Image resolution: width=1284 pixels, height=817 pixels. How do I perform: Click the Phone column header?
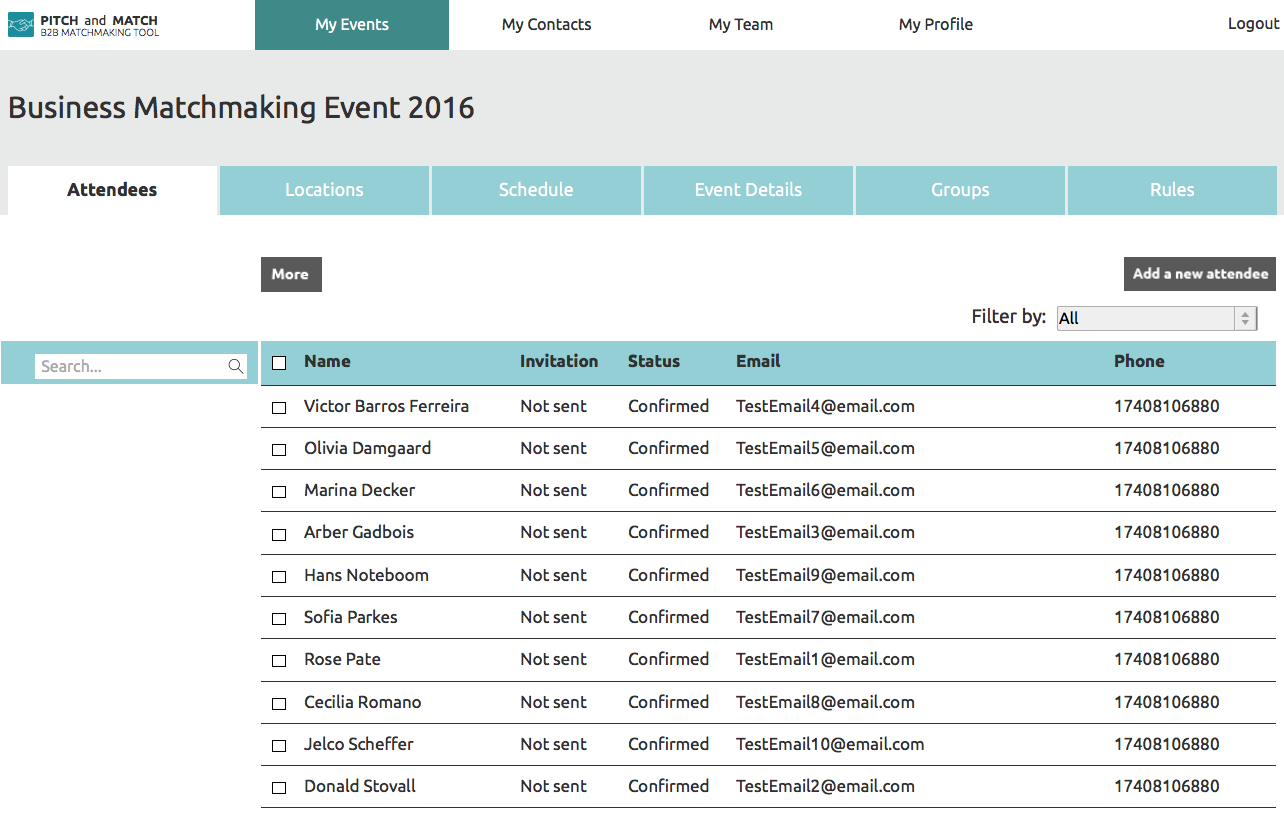tap(1139, 361)
